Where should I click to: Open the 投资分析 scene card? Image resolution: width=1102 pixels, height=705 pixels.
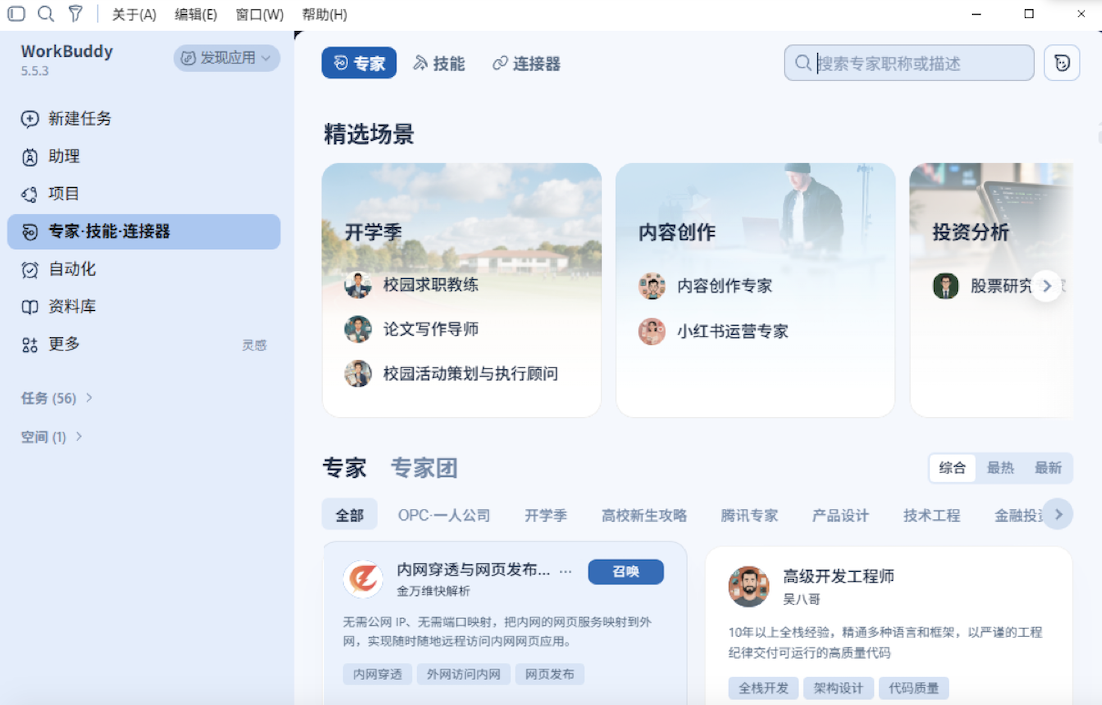[x=991, y=290]
